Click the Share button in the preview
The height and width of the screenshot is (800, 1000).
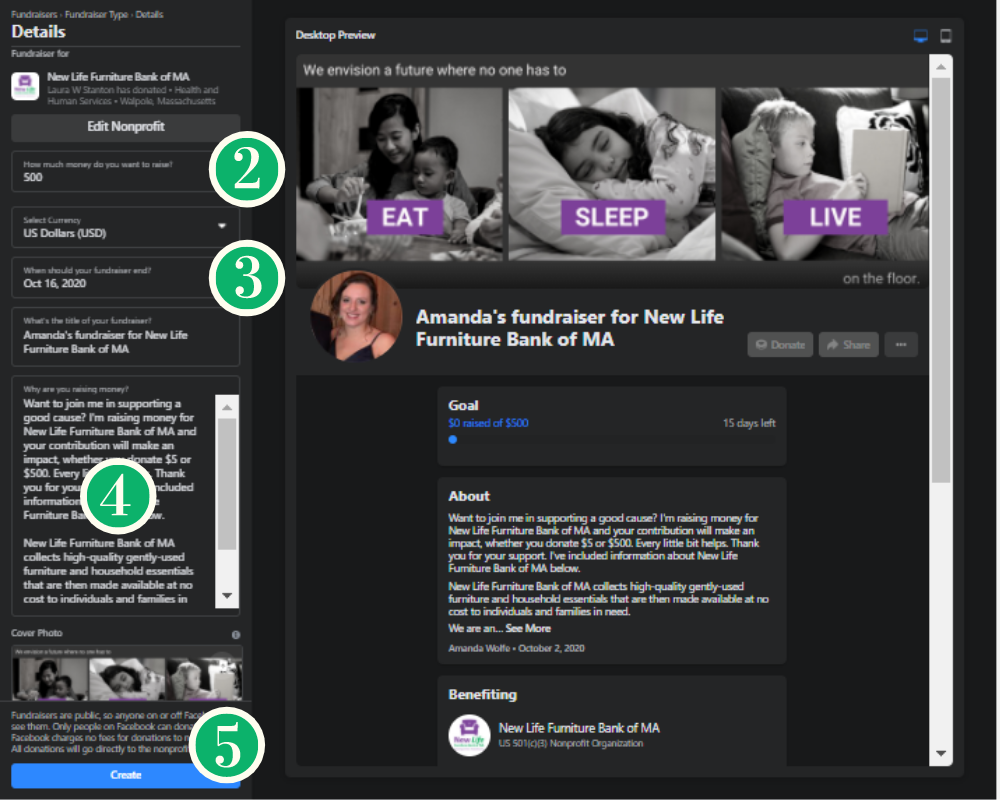[x=848, y=344]
